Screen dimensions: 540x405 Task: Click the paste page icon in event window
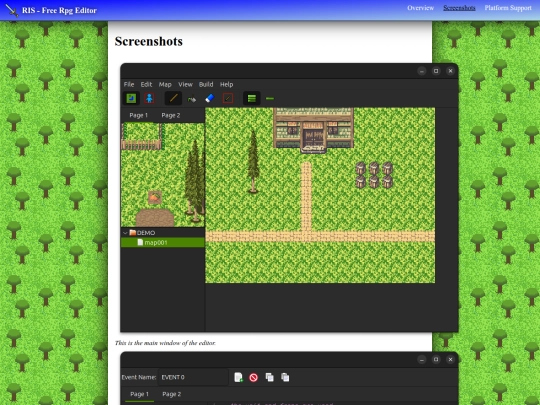pyautogui.click(x=285, y=377)
